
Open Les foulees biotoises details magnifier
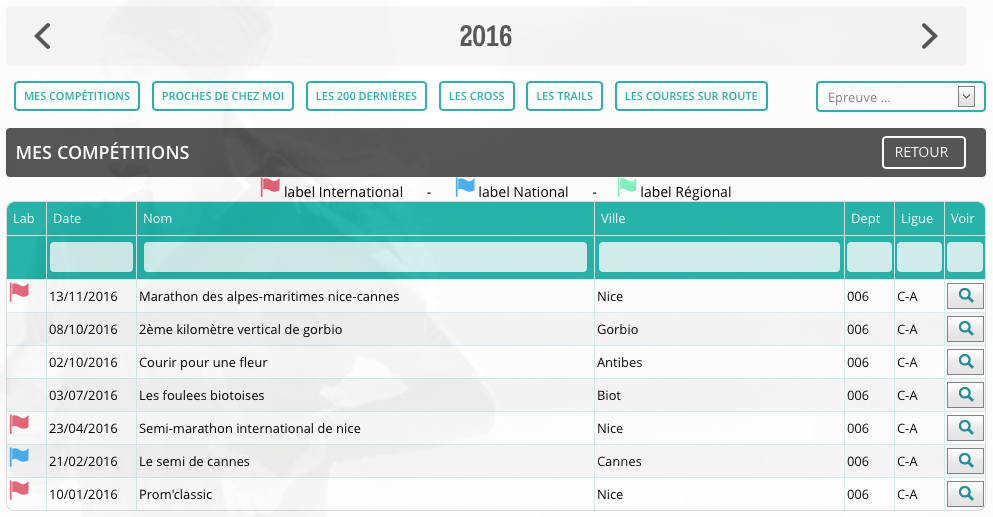[965, 395]
